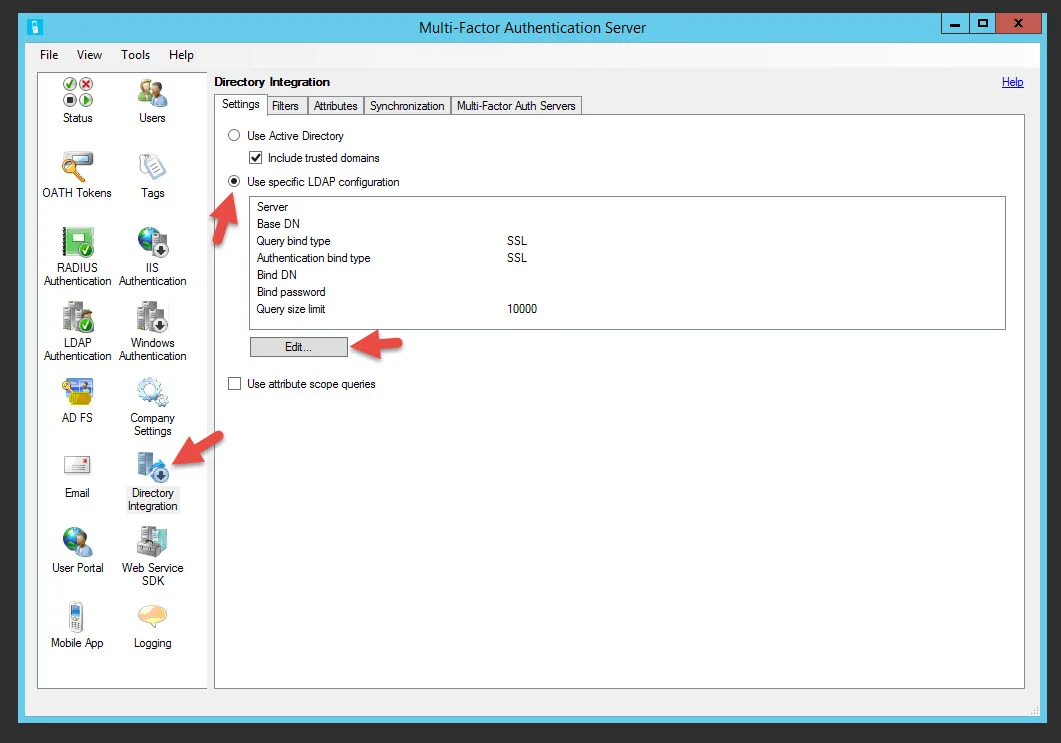This screenshot has width=1061, height=743.
Task: Click the Base DN row
Action: 627,224
